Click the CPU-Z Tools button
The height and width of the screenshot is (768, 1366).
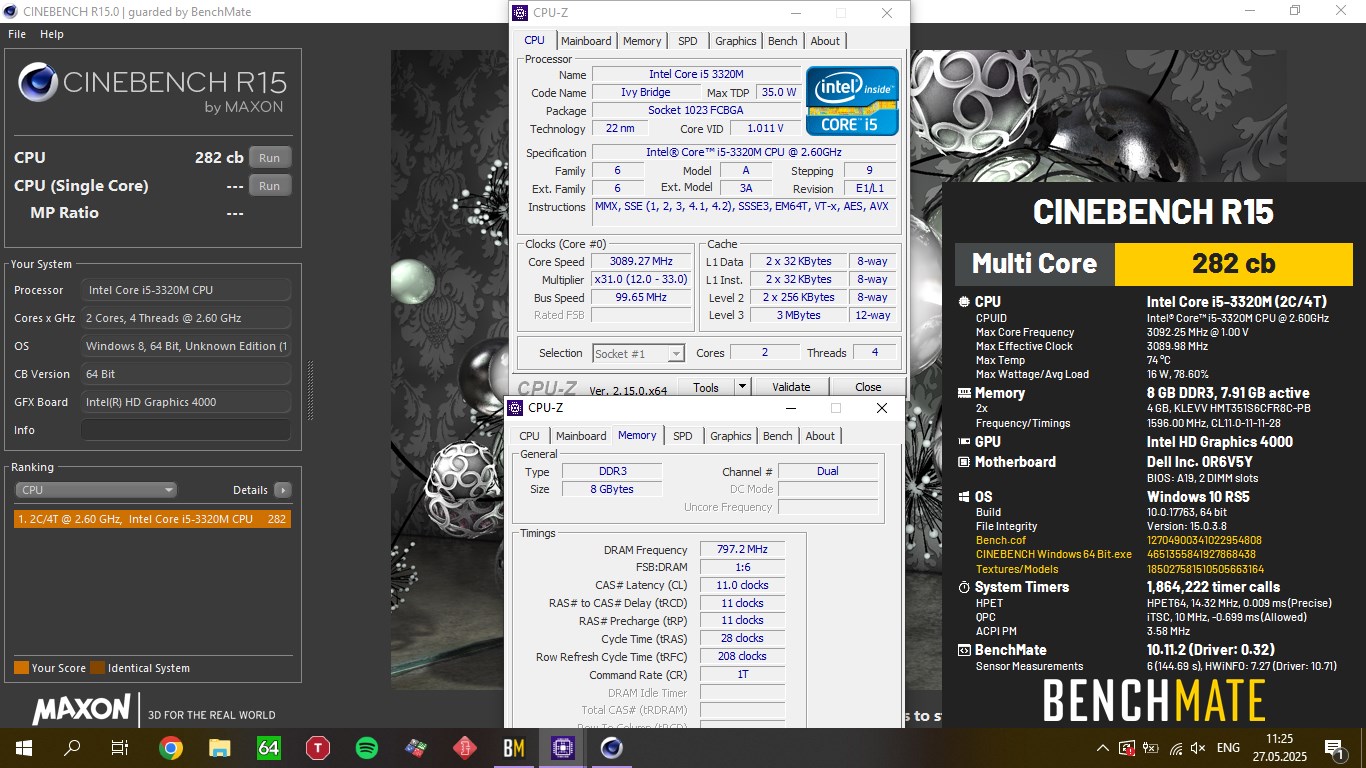706,387
